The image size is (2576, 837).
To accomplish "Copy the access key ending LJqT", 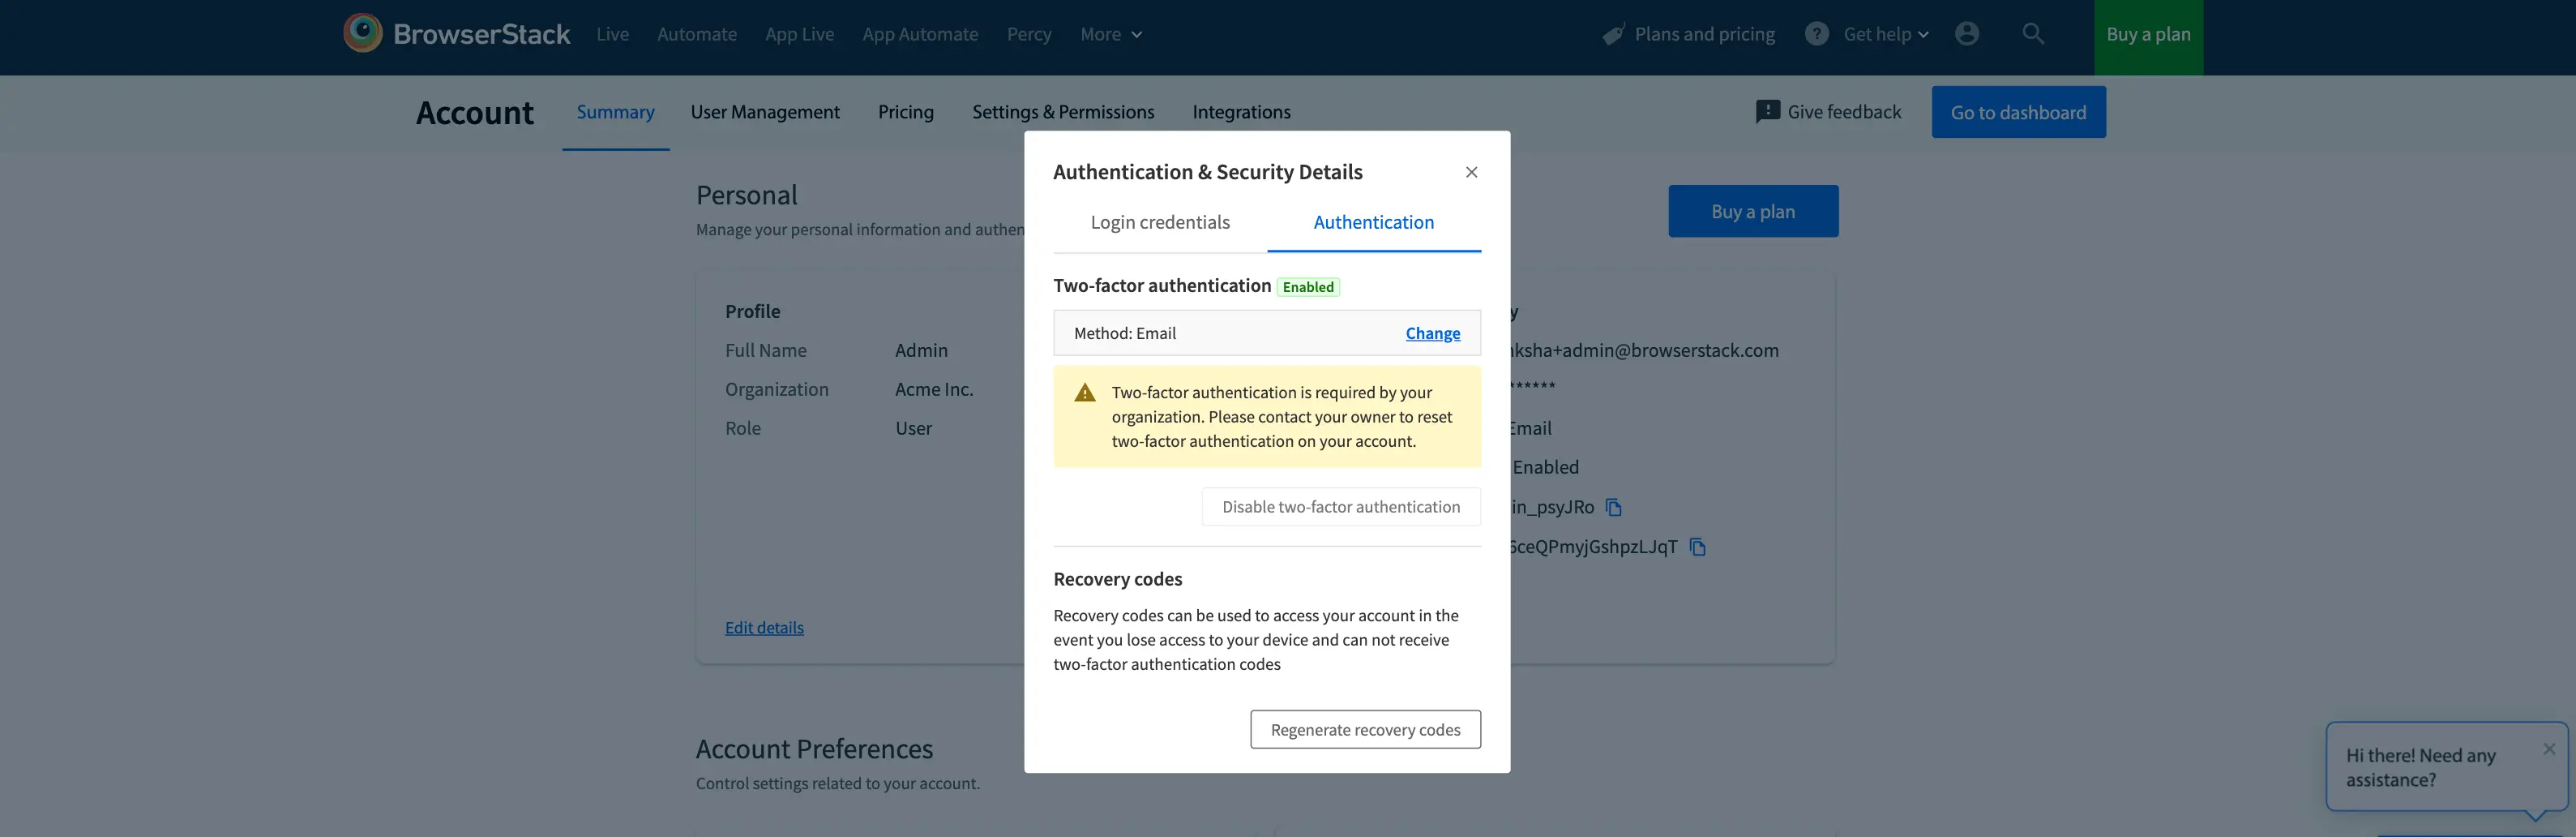I will [1697, 547].
